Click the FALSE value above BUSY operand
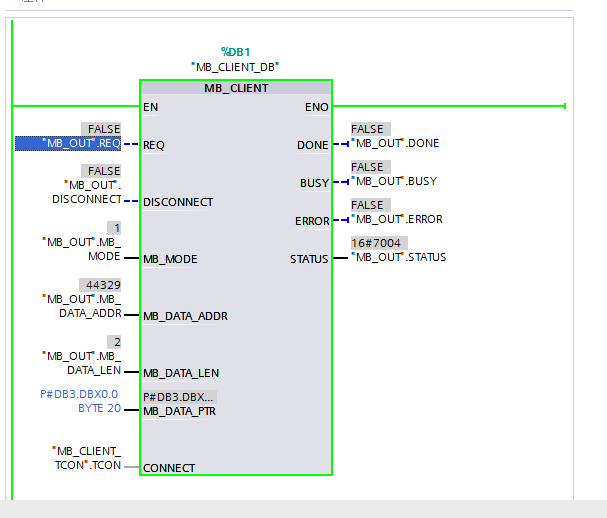The height and width of the screenshot is (518, 607). (x=370, y=167)
